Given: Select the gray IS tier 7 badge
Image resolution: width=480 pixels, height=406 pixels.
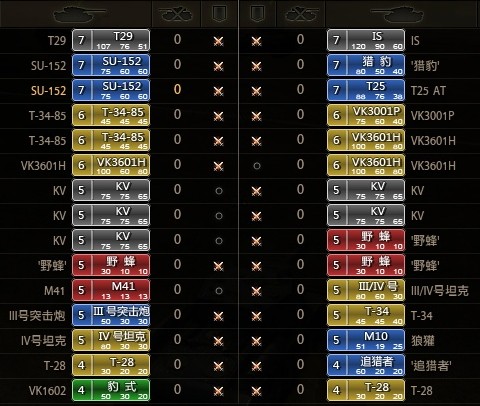Looking at the screenshot, I should [366, 40].
